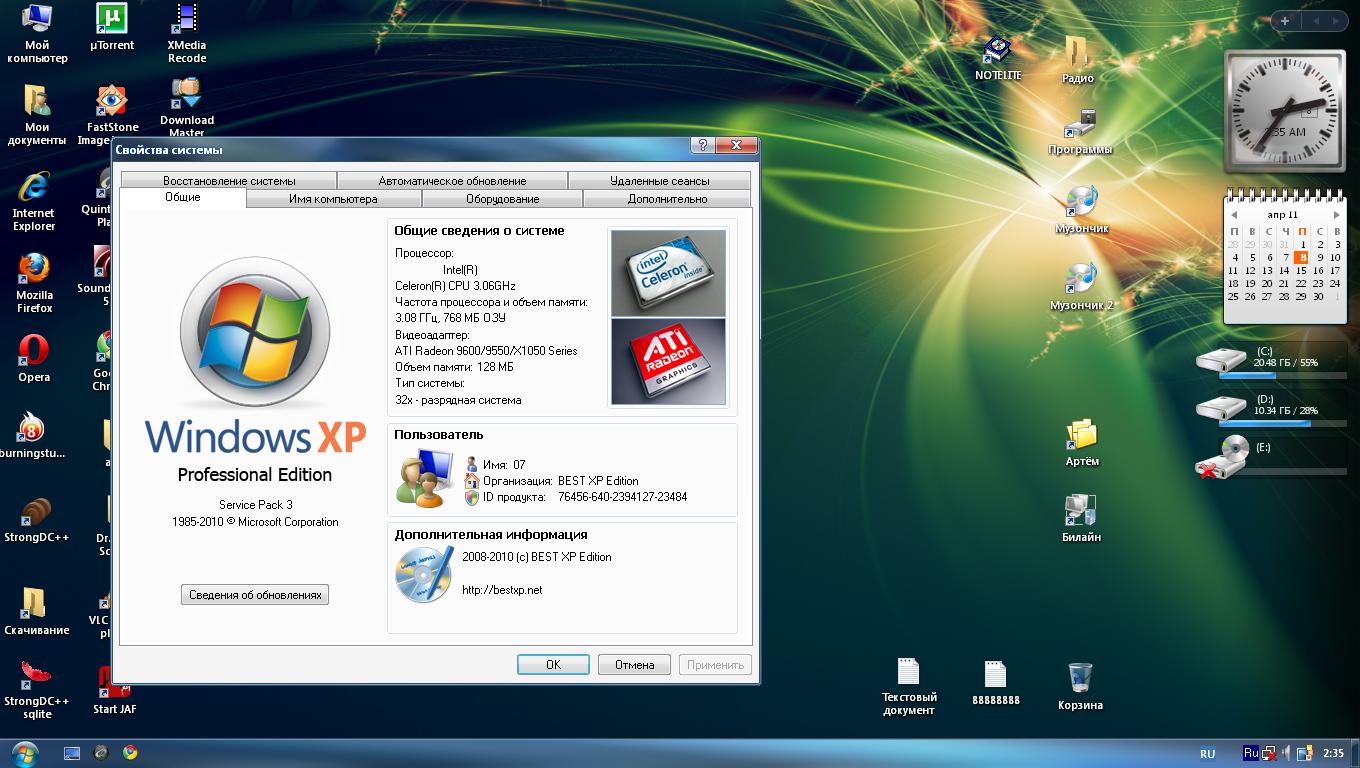Open the Текстовый документ file
Viewport: 1360px width, 768px height.
(x=909, y=687)
